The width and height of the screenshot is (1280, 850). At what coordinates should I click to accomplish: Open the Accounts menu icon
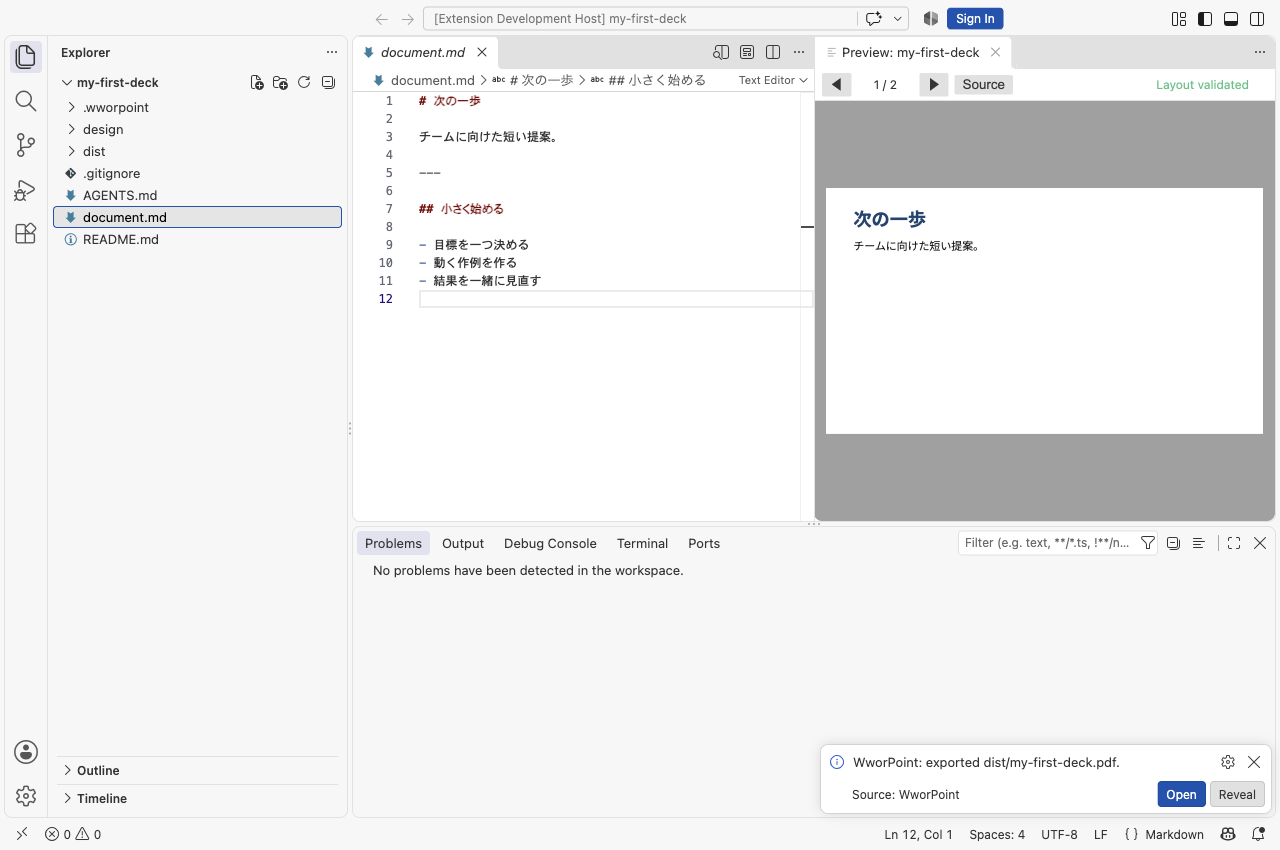point(26,752)
